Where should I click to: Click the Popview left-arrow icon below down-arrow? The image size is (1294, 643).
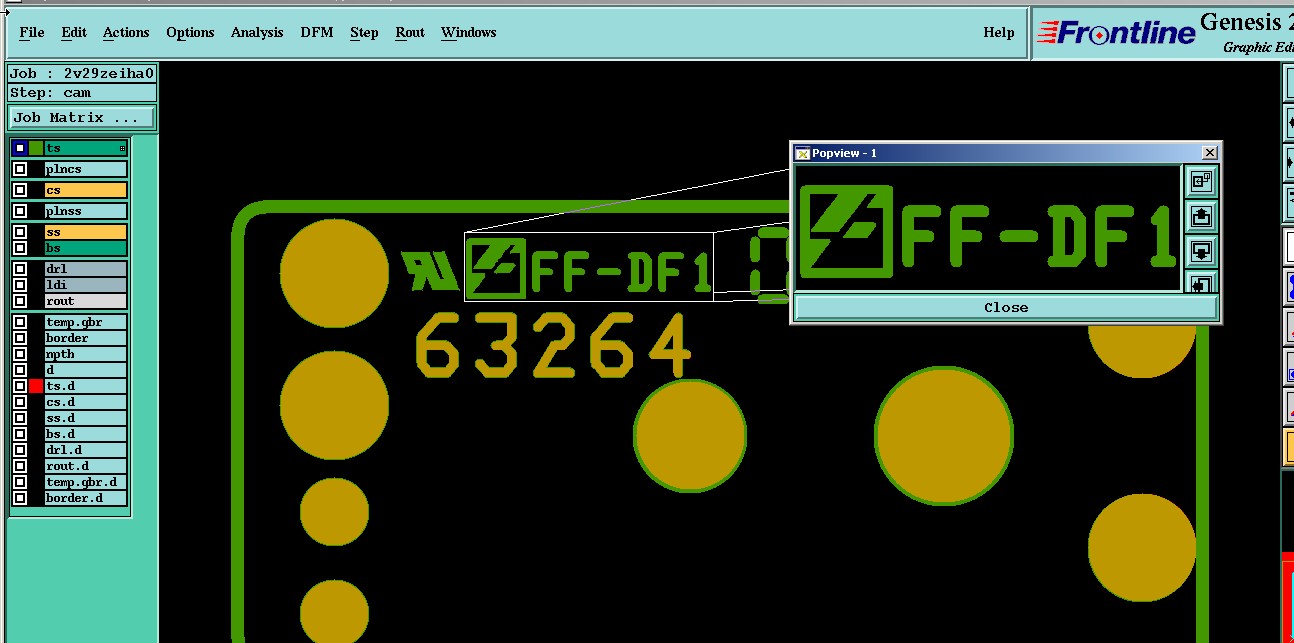pos(1201,281)
